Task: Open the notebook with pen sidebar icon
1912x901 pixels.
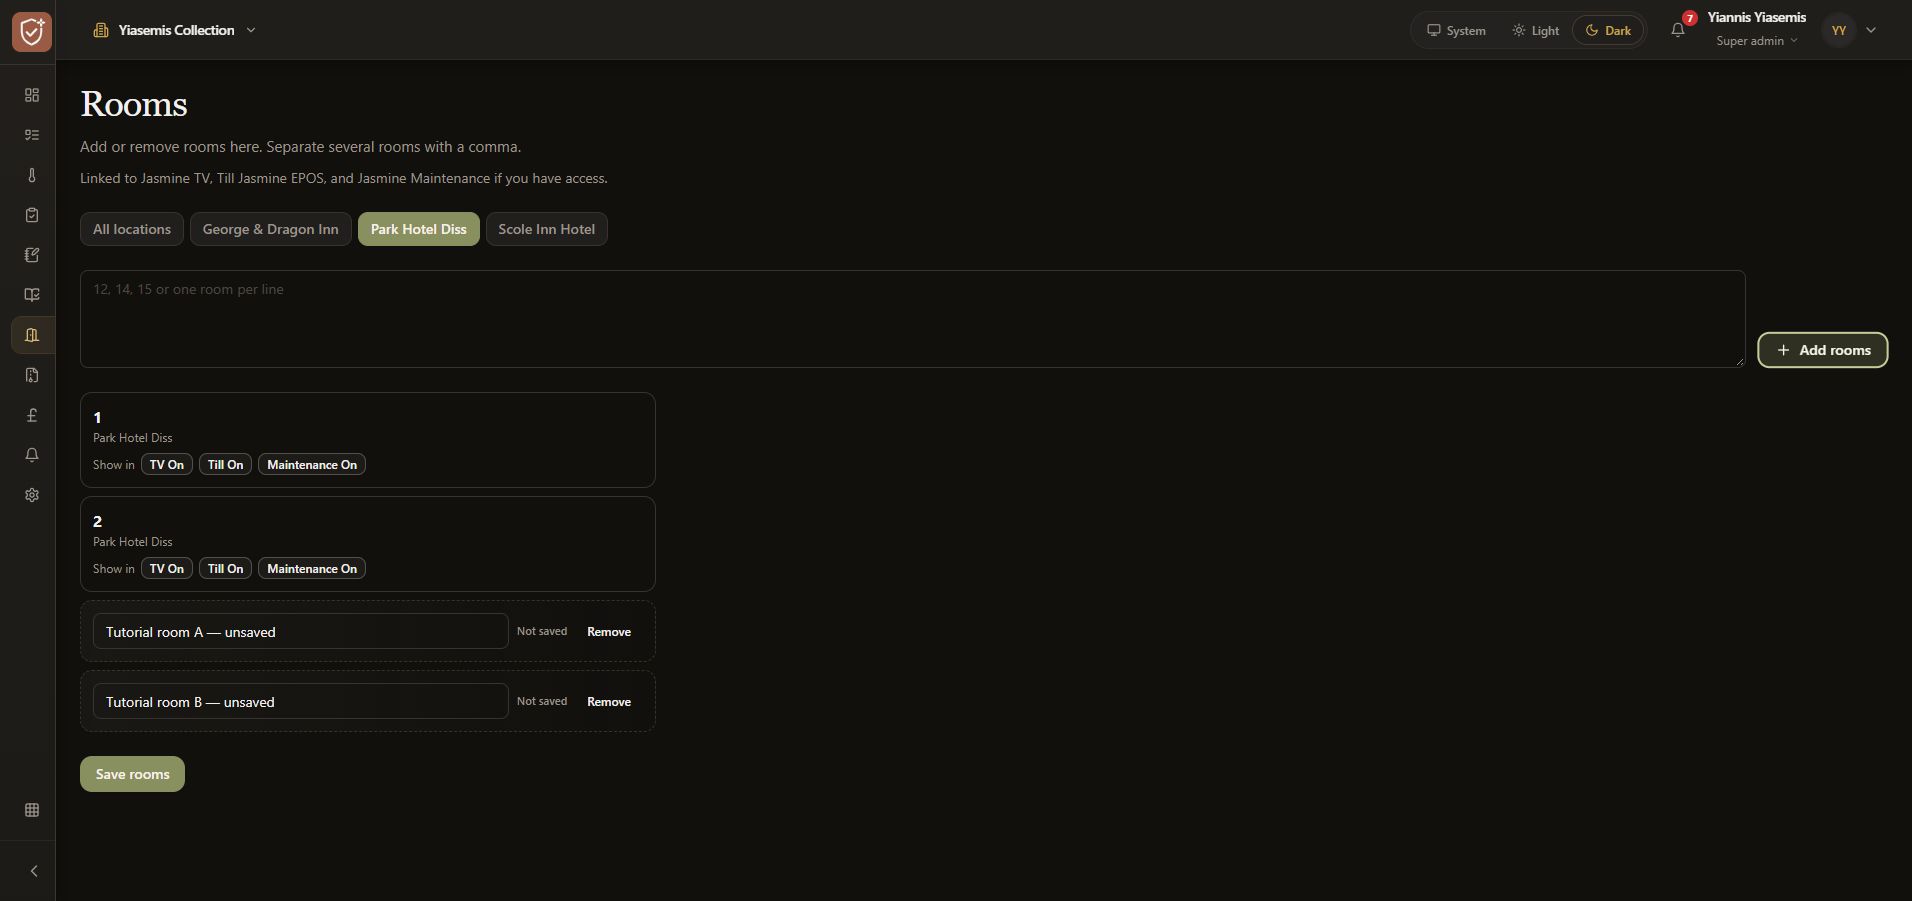Action: (32, 255)
